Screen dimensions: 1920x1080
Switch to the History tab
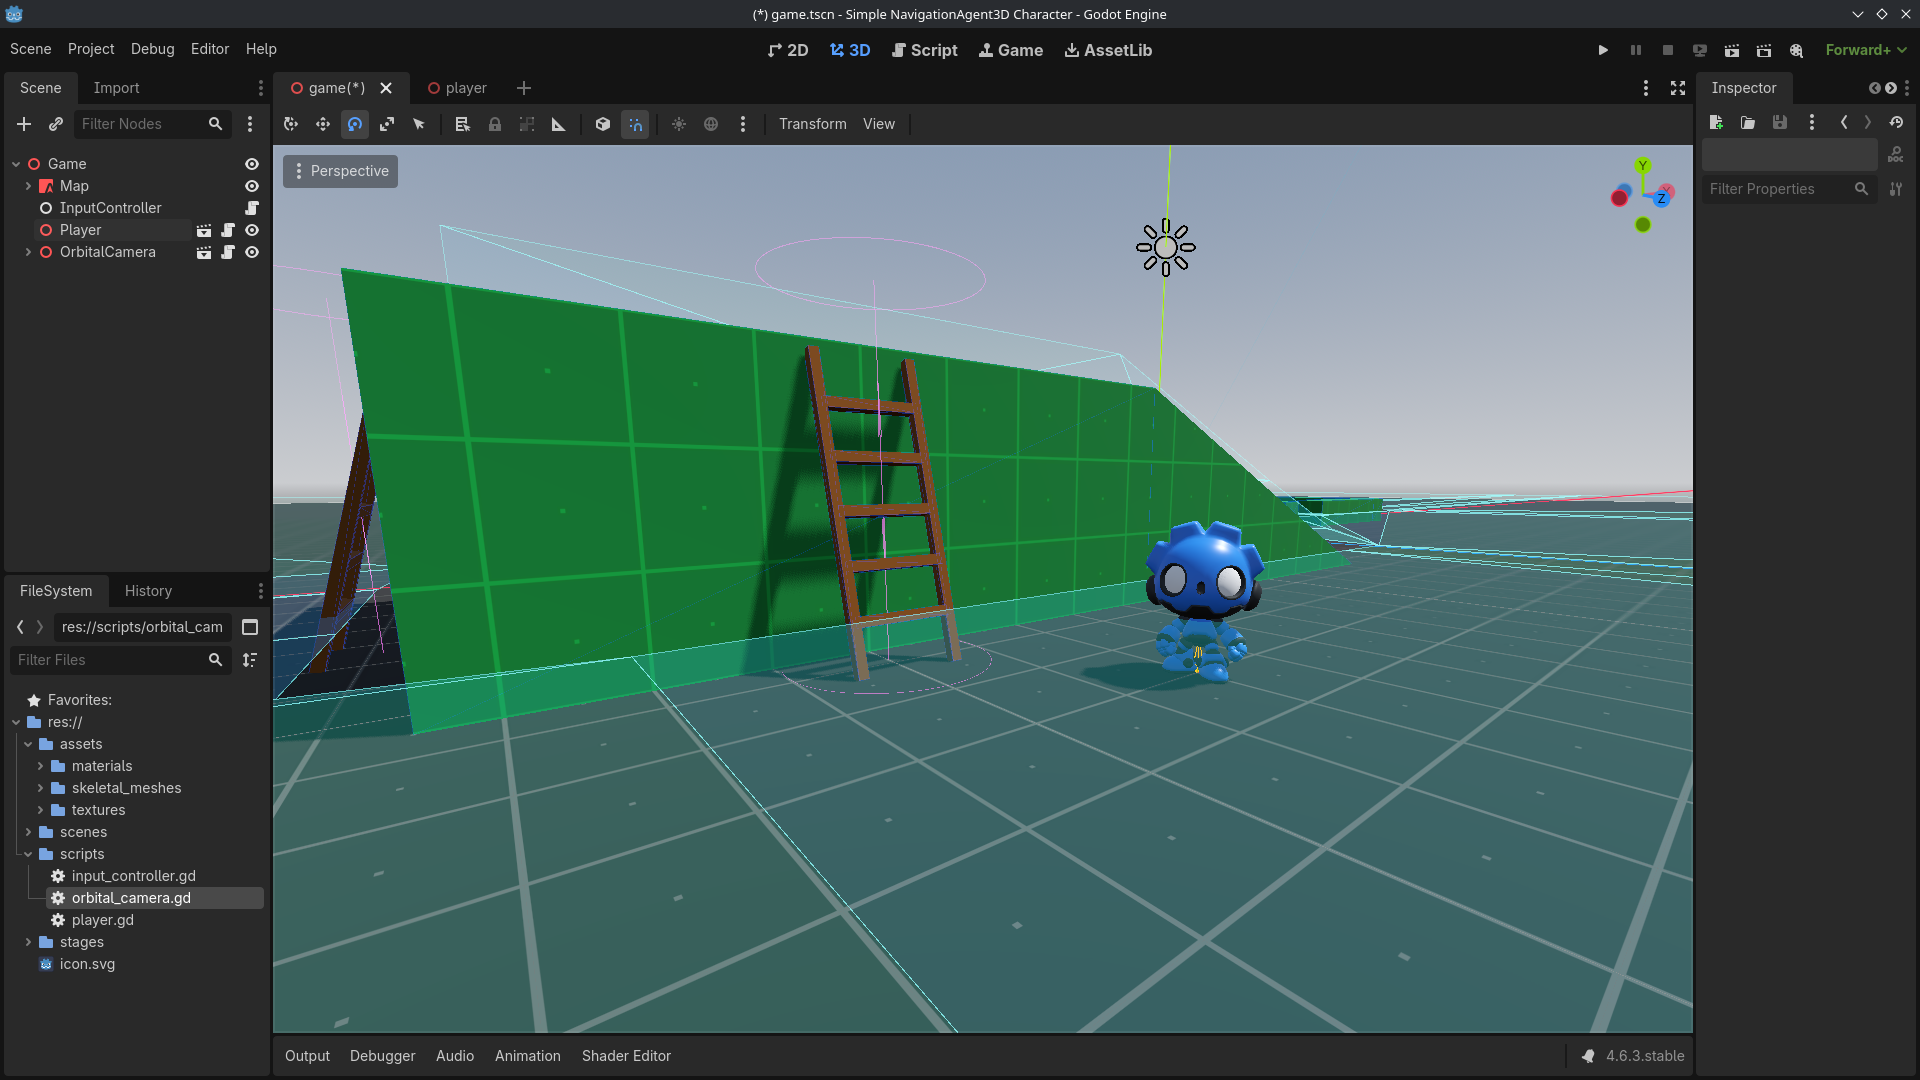point(148,591)
